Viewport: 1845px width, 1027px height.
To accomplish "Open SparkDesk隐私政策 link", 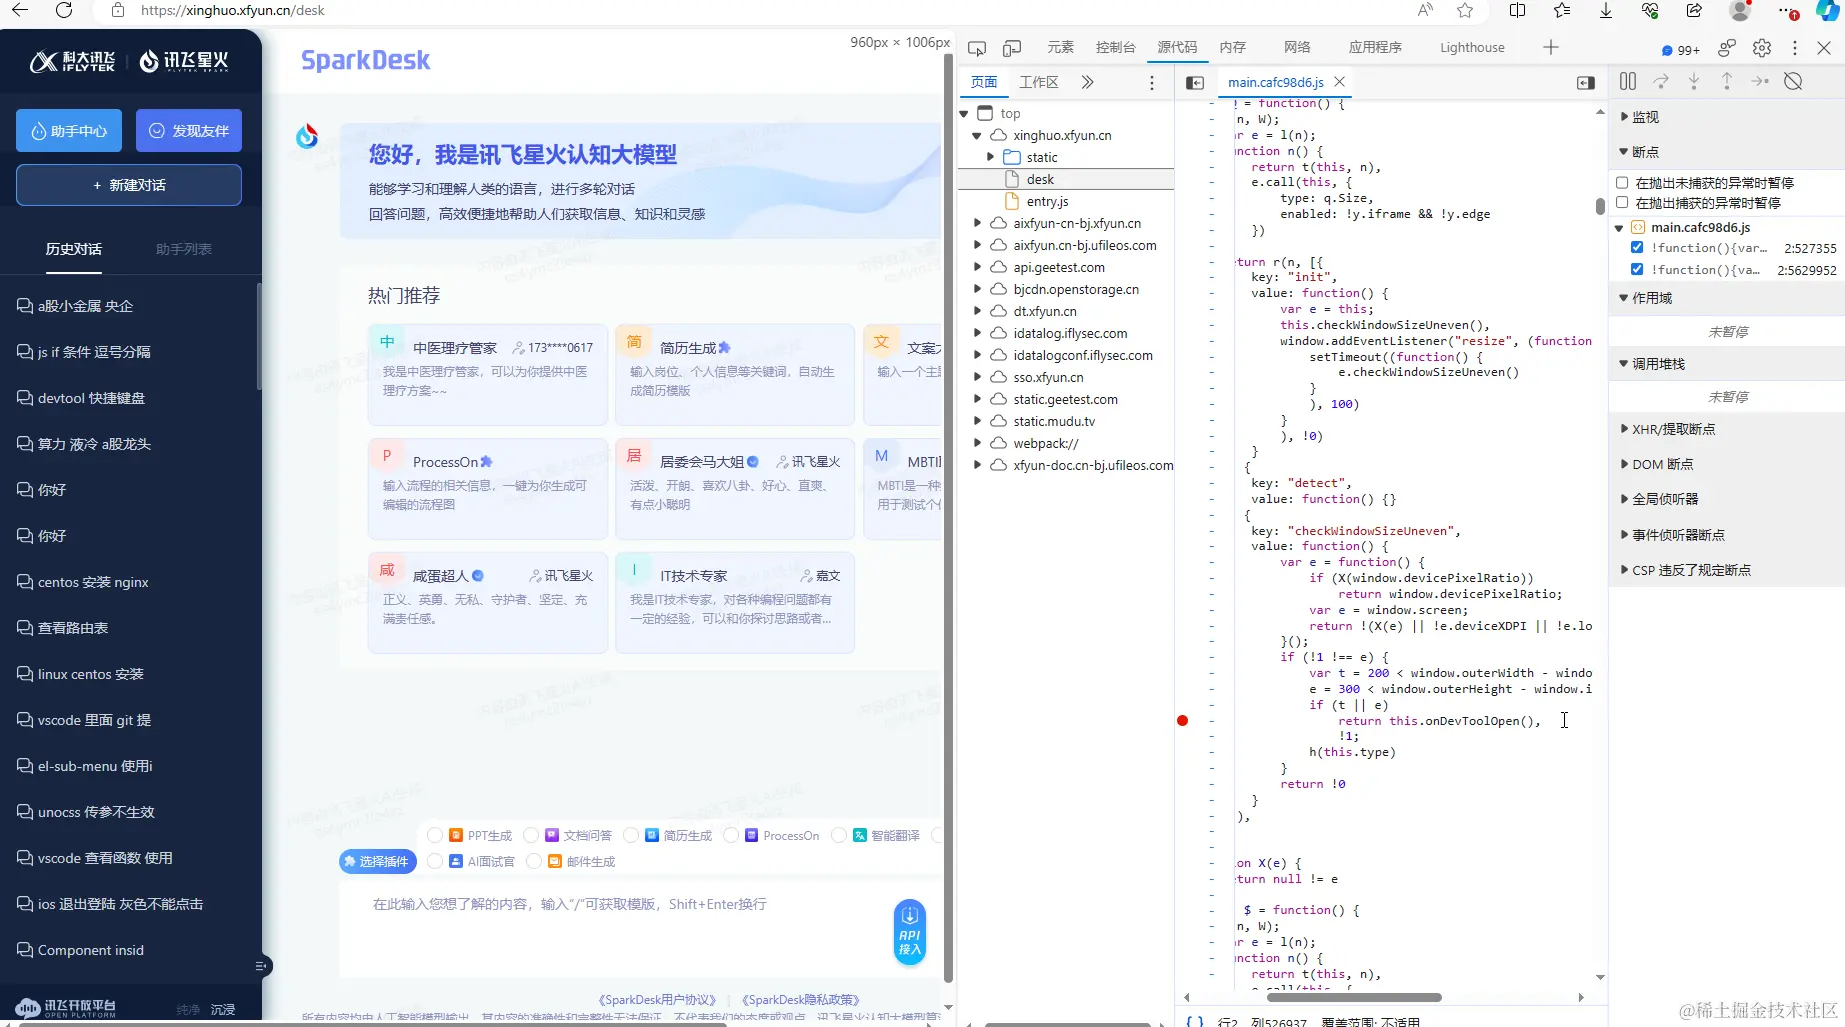I will click(x=801, y=1000).
